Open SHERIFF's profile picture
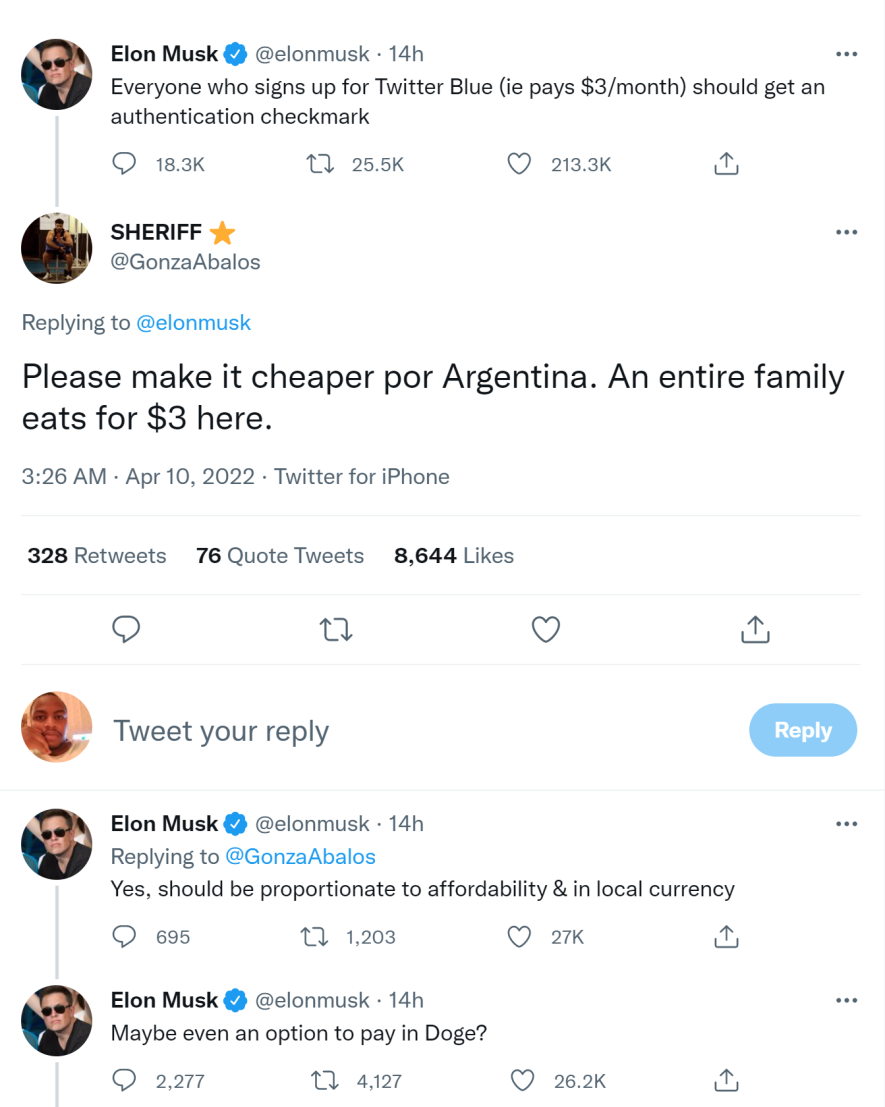The width and height of the screenshot is (885, 1107). [57, 247]
